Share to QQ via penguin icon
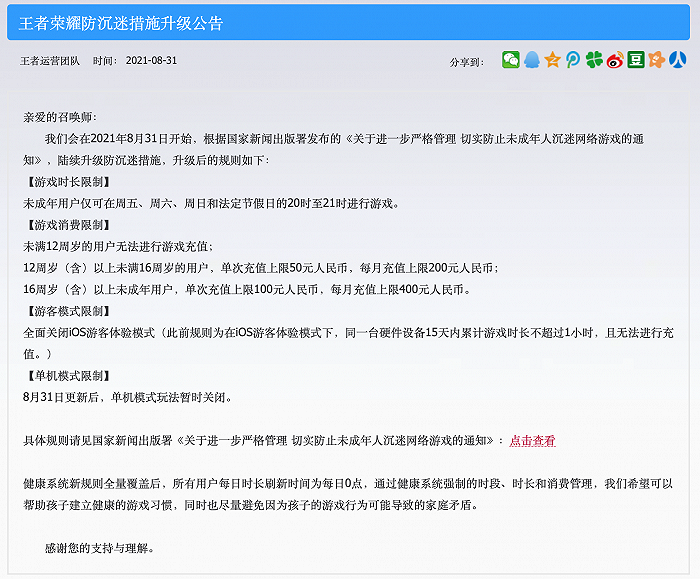The height and width of the screenshot is (579, 700). (532, 60)
